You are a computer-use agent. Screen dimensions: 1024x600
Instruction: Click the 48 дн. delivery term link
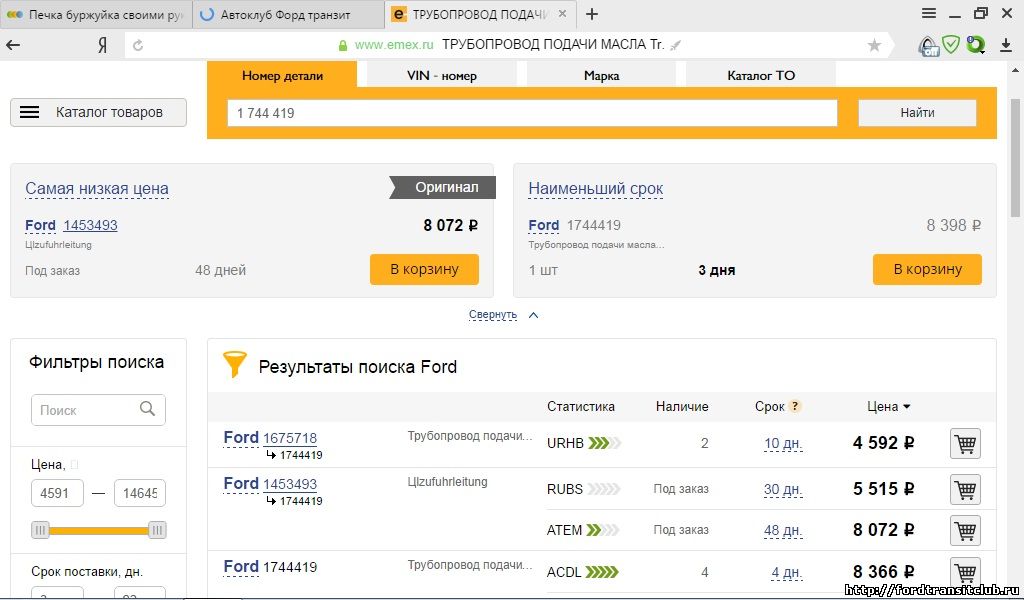[783, 531]
